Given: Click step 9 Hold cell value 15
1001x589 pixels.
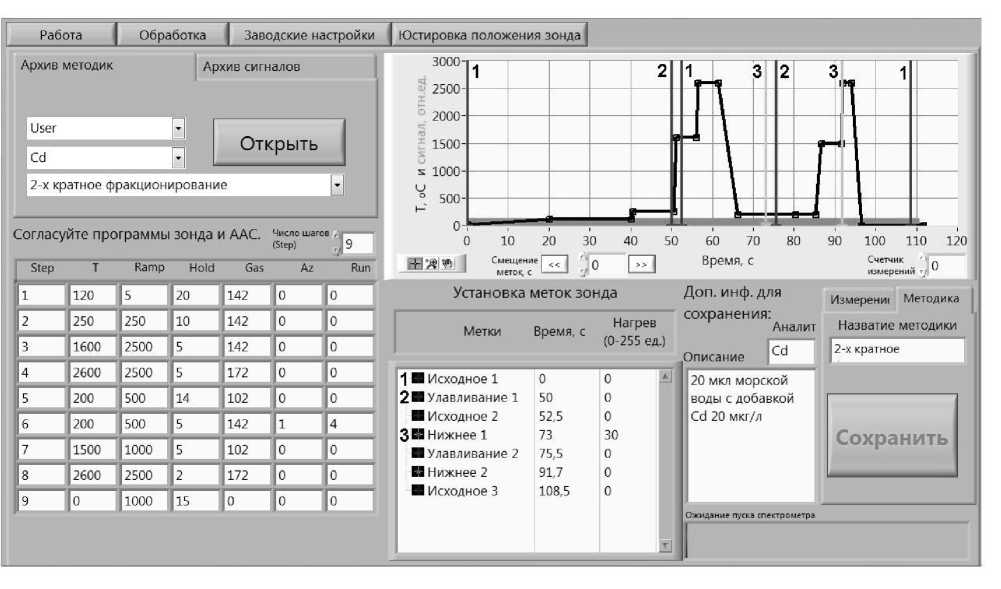Looking at the screenshot, I should tap(195, 501).
